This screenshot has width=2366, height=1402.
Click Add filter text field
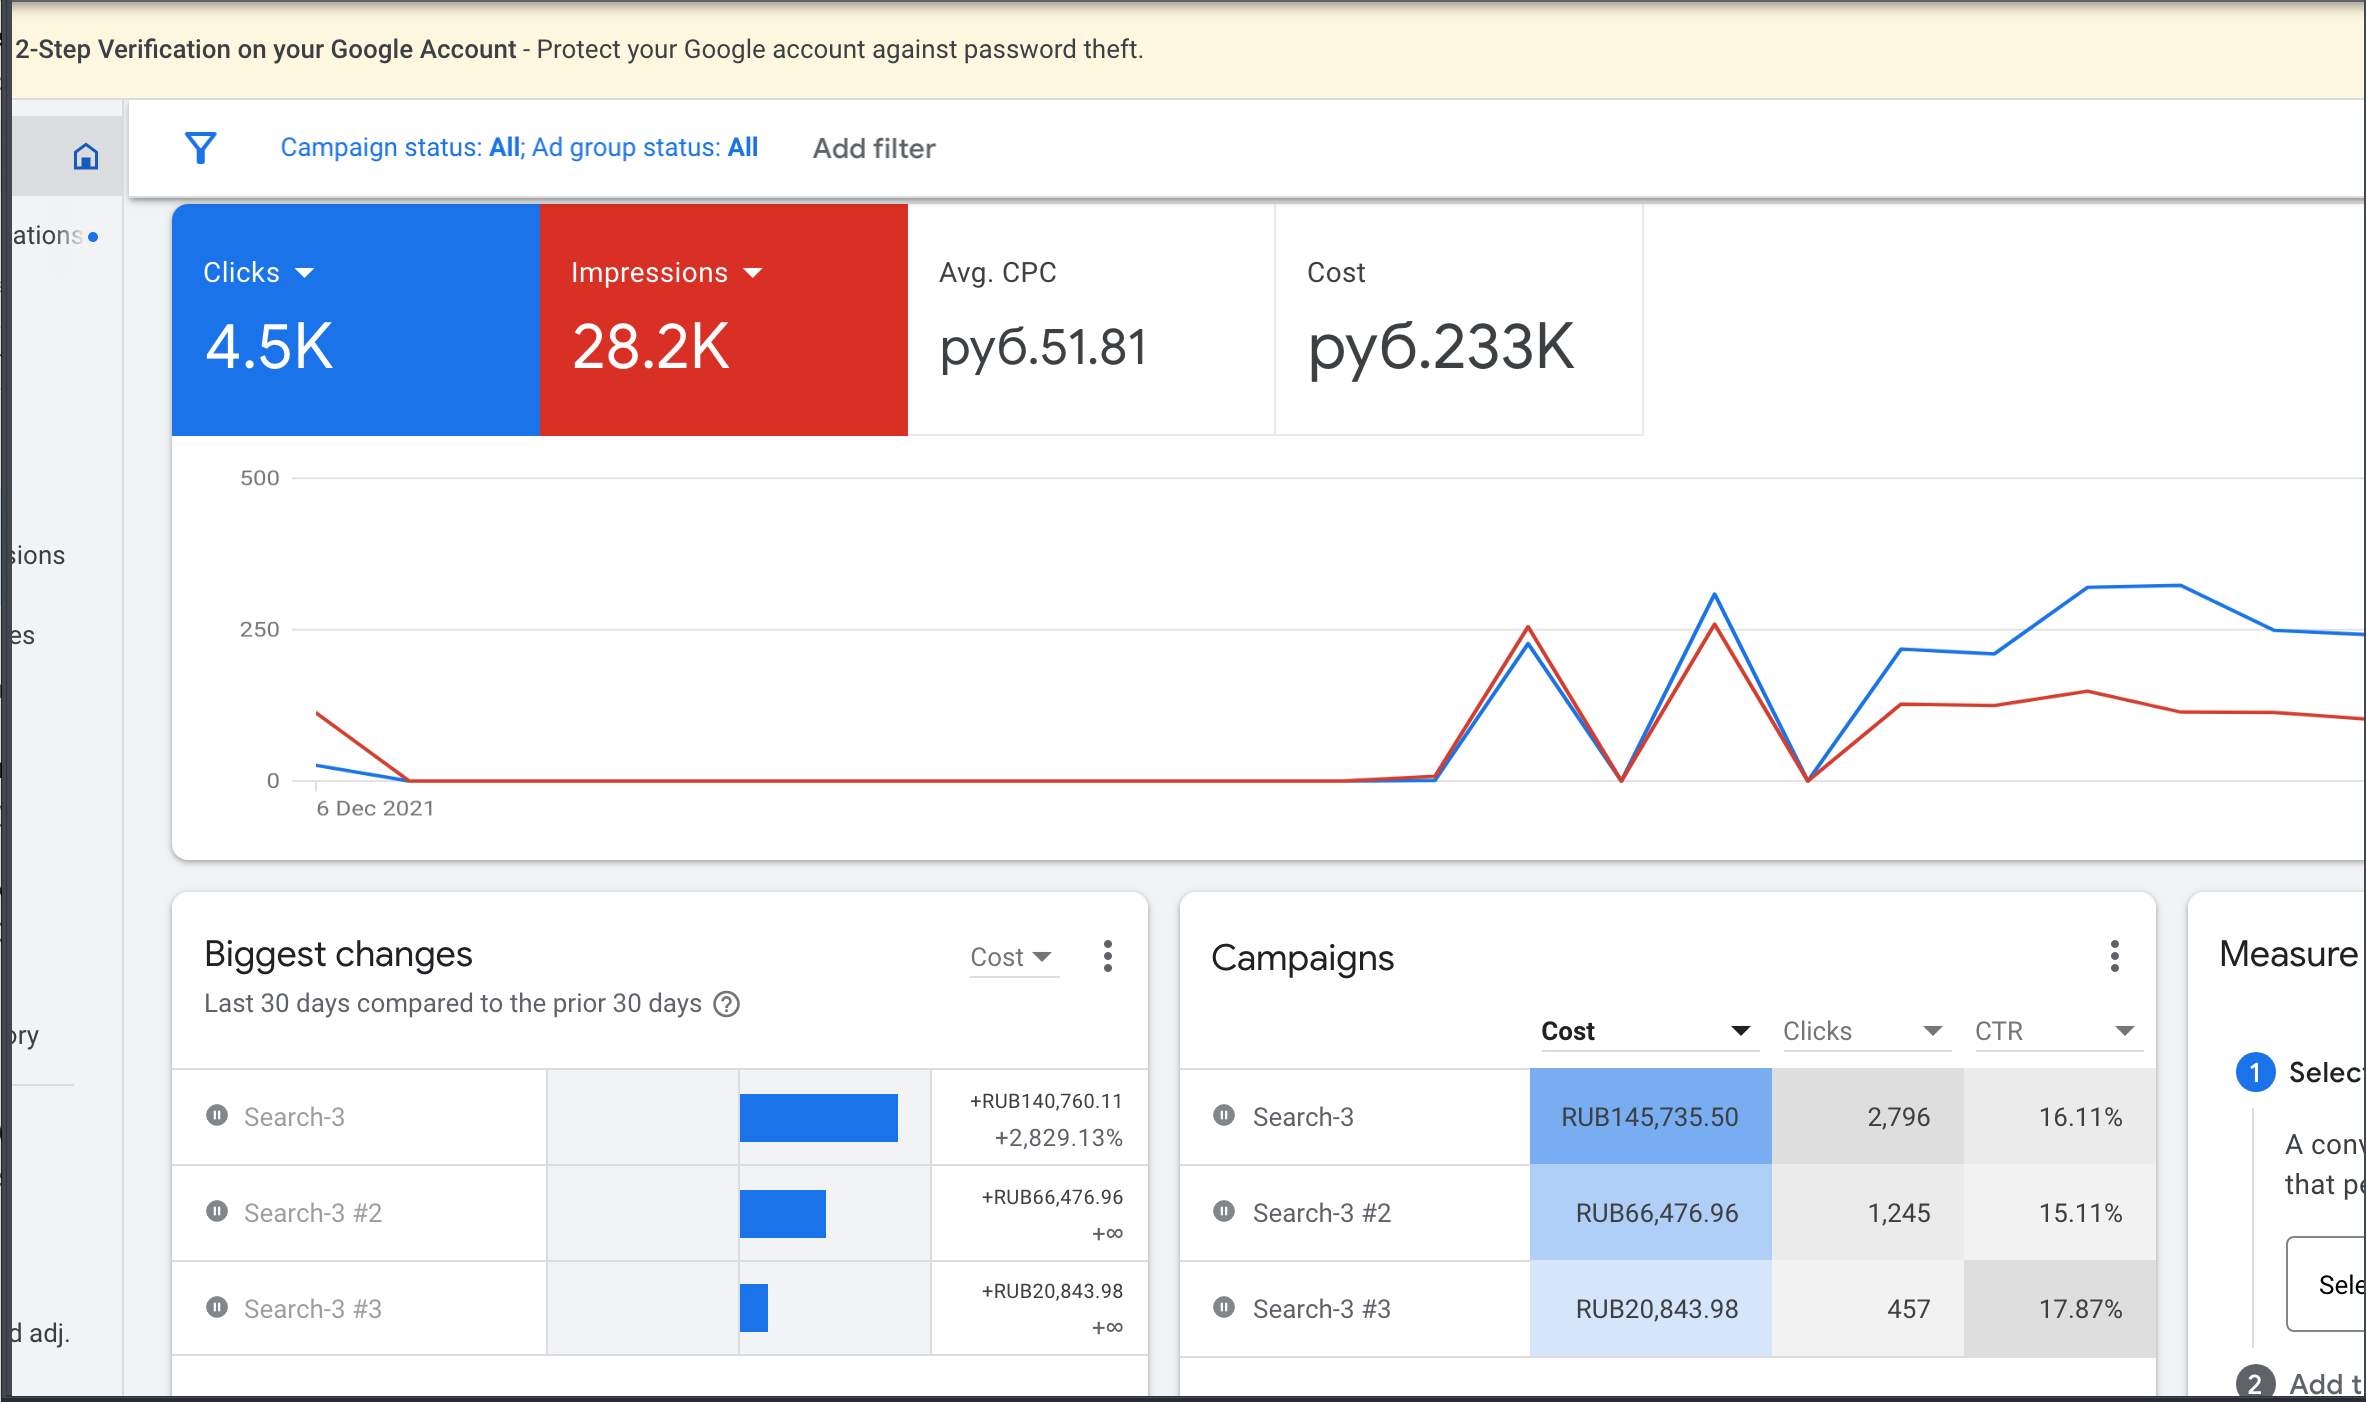click(x=874, y=149)
